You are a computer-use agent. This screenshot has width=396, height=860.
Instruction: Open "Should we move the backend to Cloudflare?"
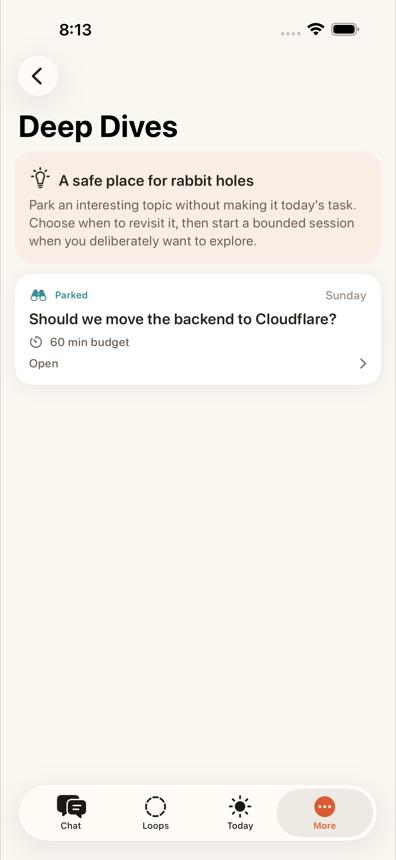coord(183,319)
